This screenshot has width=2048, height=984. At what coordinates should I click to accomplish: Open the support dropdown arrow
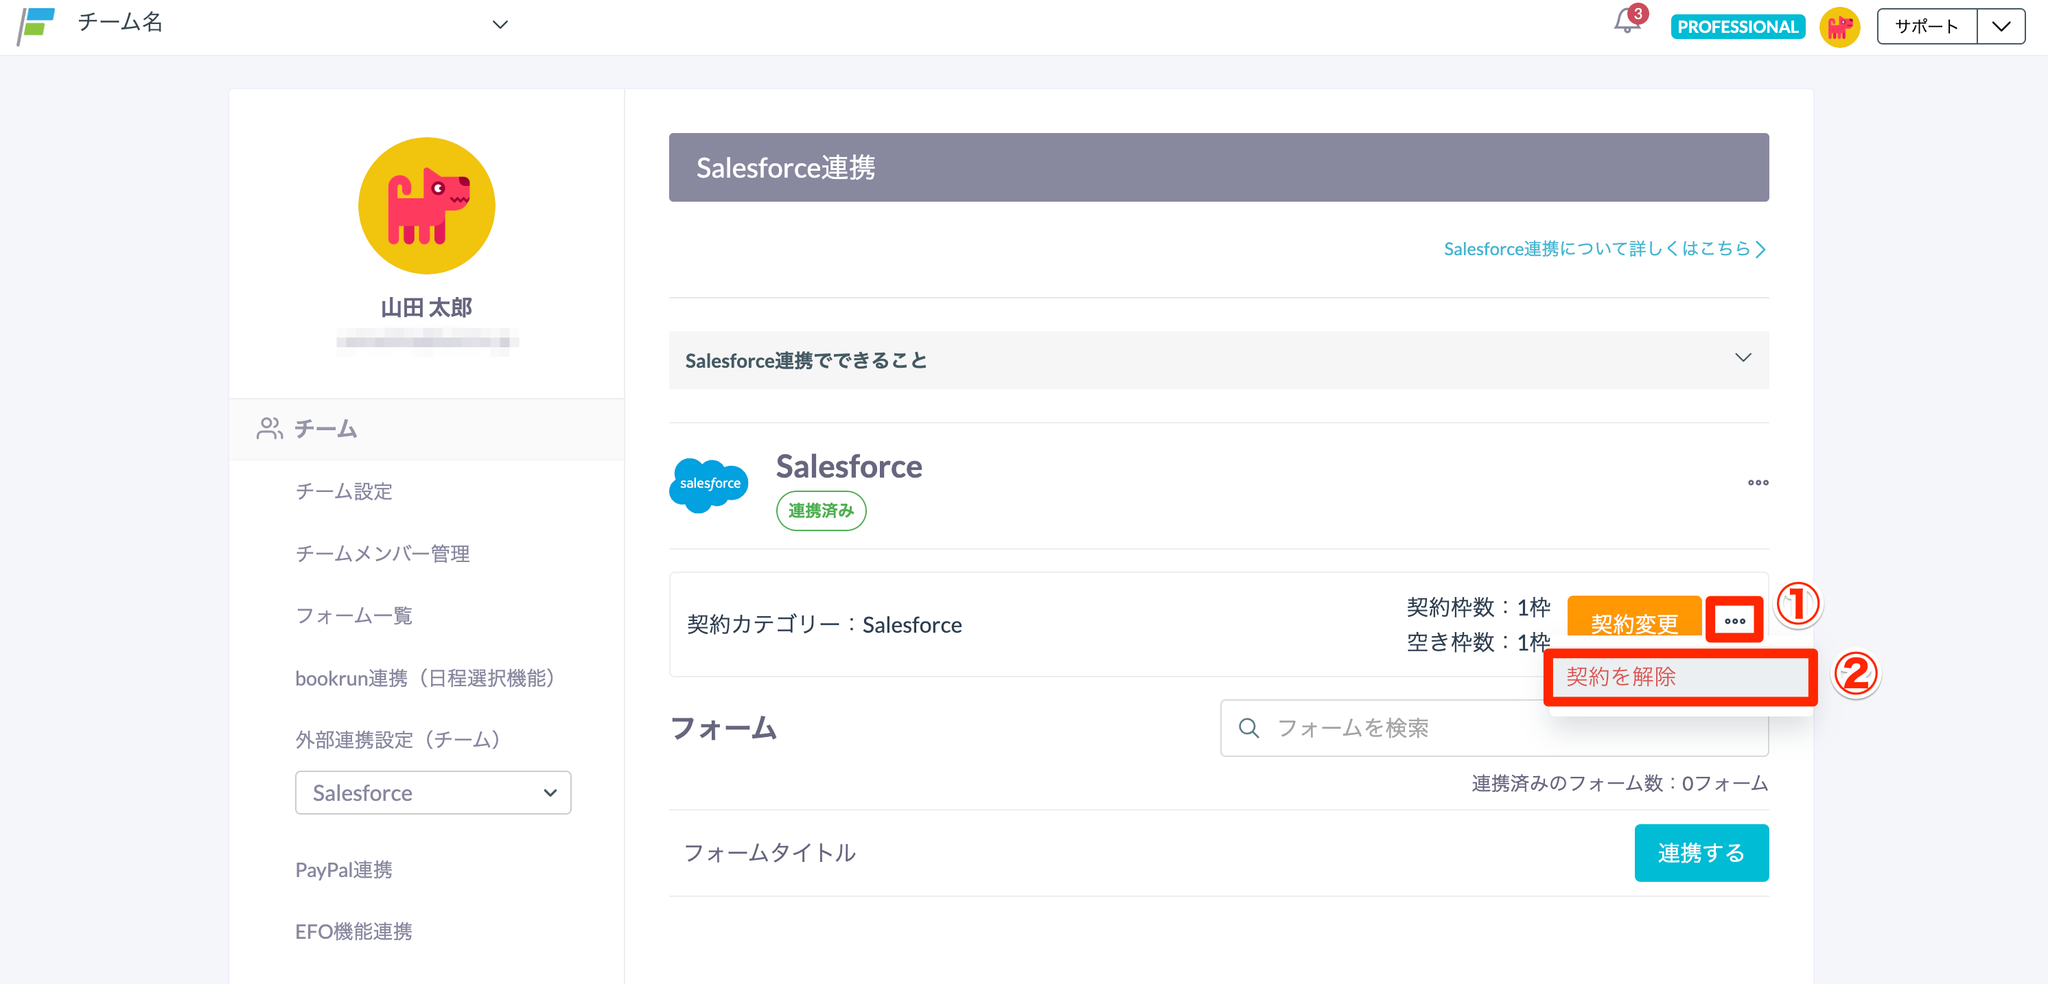[x=2000, y=27]
